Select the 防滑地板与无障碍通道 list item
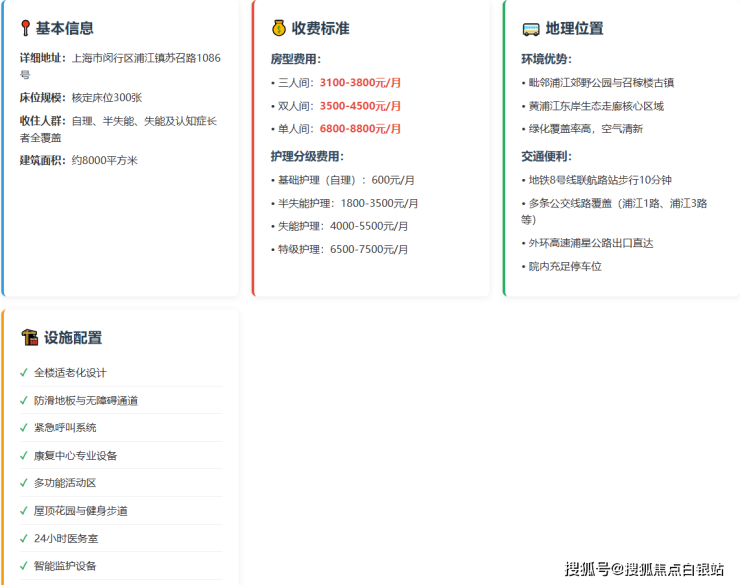The height and width of the screenshot is (585, 740). tap(86, 400)
